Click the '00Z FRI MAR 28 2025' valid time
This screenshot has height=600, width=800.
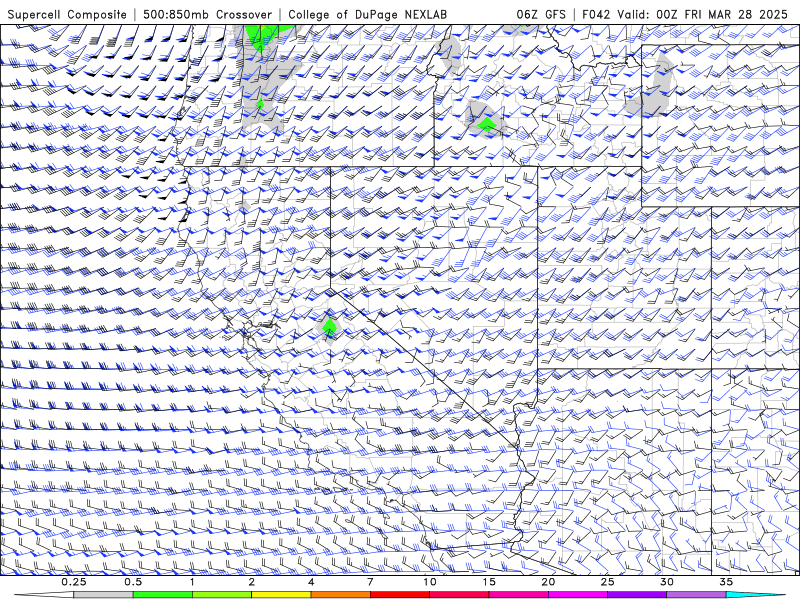coord(722,14)
